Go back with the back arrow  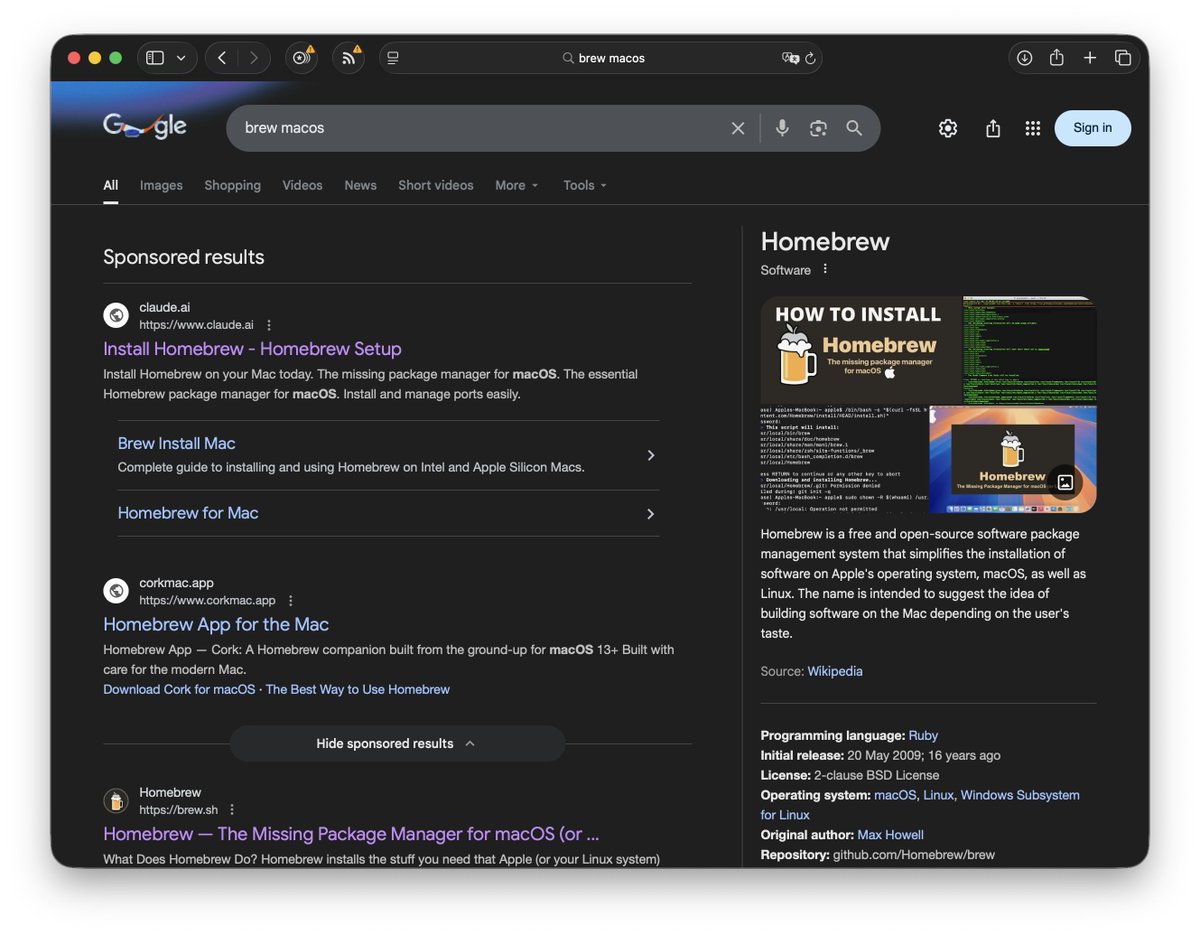coord(222,58)
